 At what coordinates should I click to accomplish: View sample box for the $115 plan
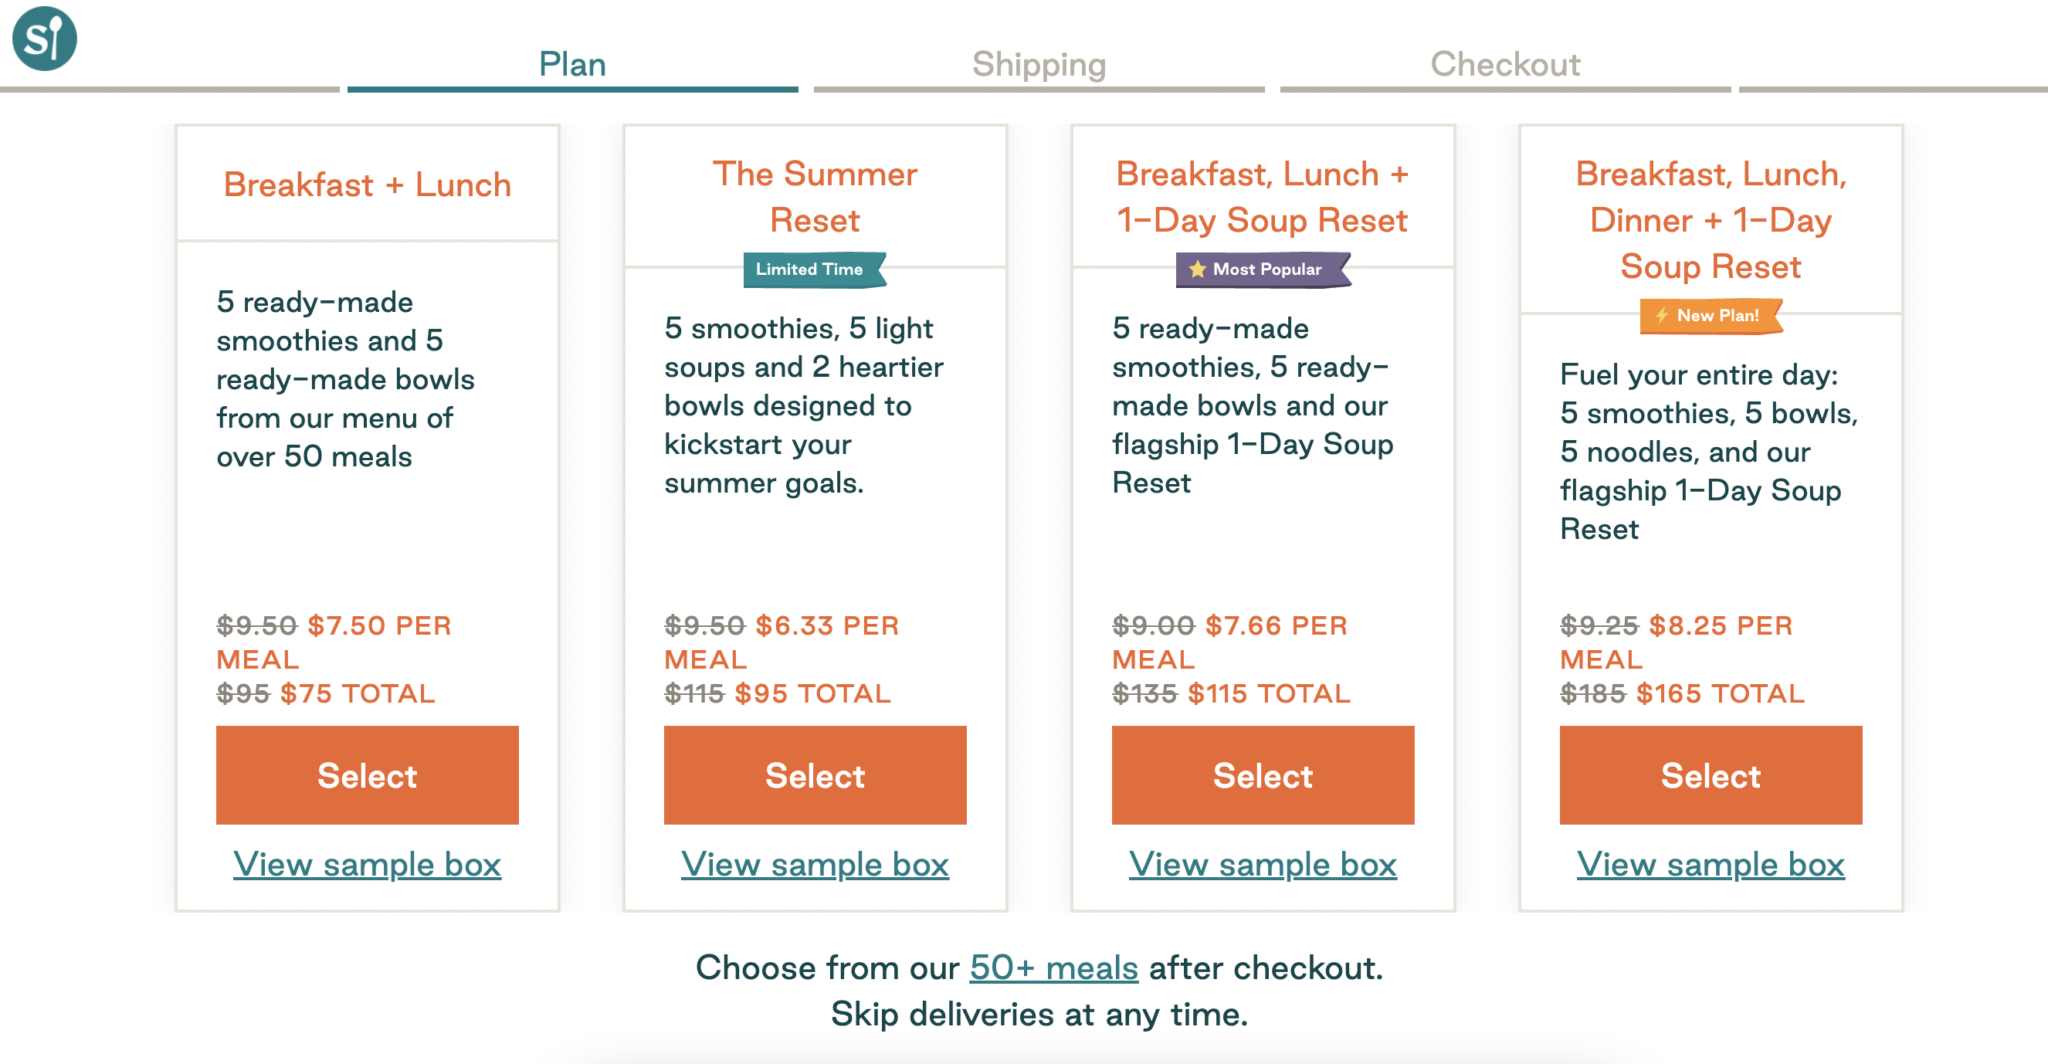(1263, 865)
